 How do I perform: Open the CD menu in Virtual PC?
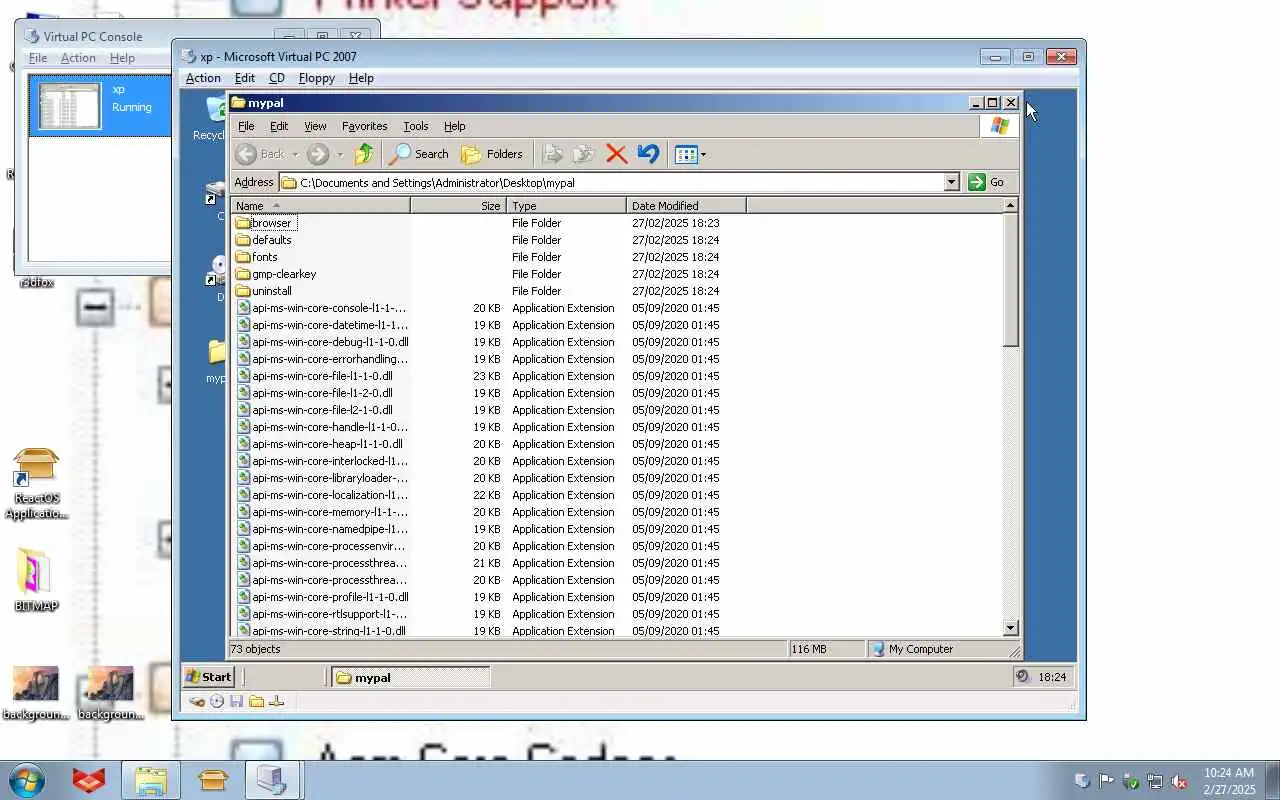pos(277,78)
